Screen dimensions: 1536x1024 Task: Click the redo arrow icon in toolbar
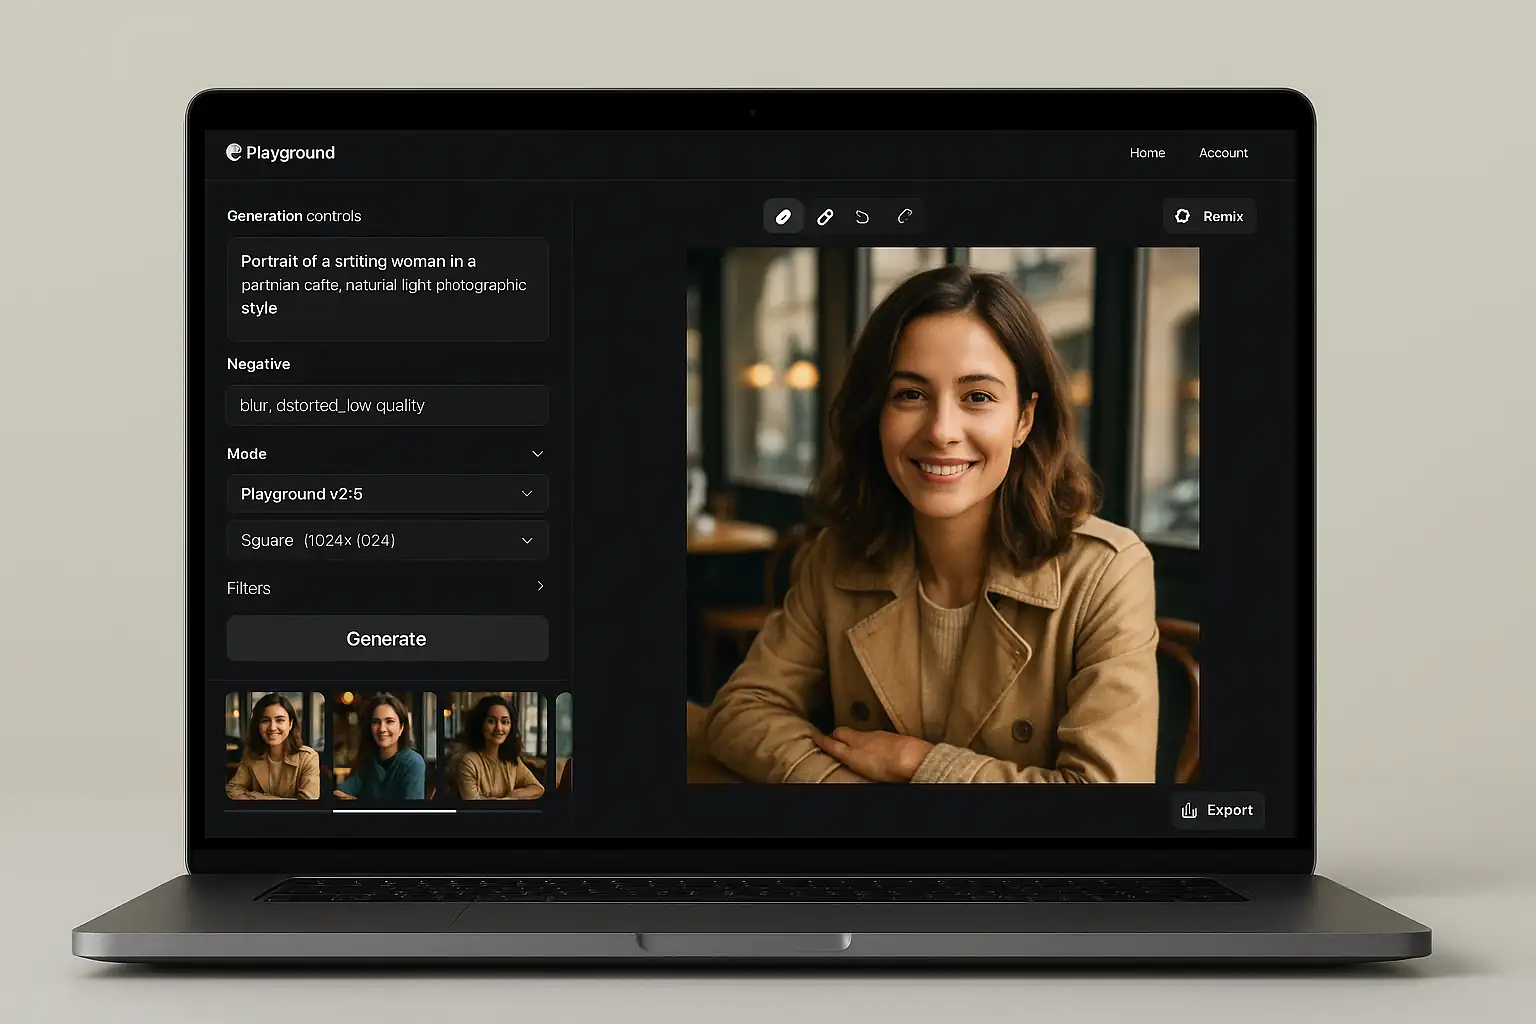pos(905,217)
